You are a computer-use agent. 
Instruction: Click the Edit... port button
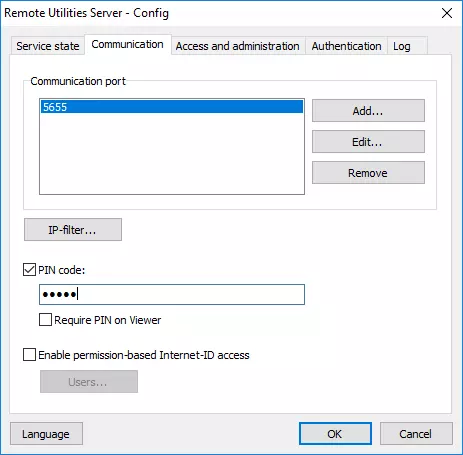coord(368,142)
